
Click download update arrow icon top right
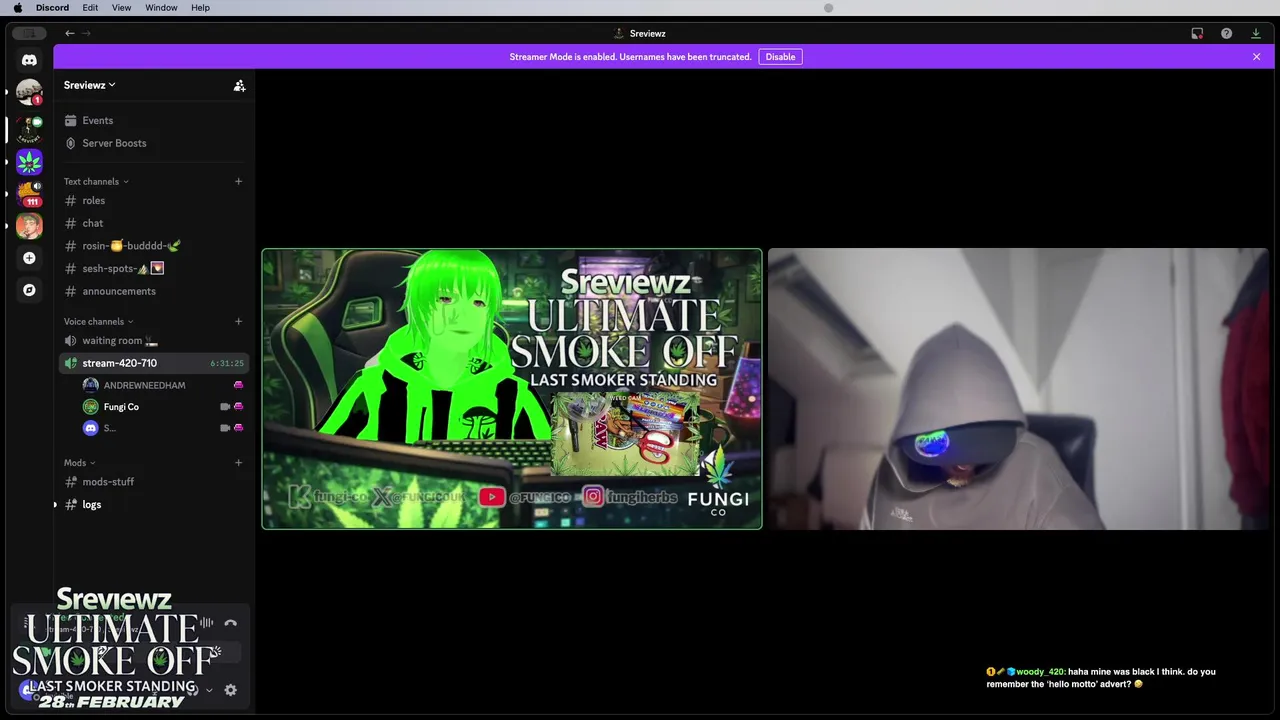point(1256,33)
